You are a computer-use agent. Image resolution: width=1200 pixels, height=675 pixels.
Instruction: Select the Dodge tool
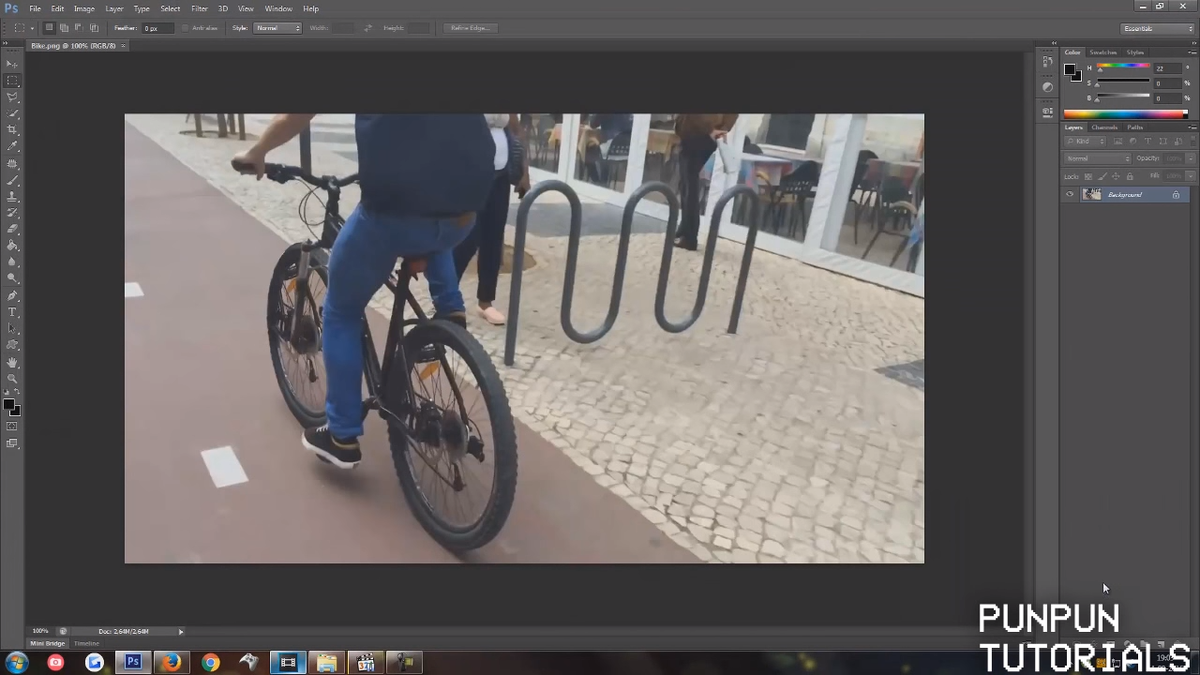pos(12,278)
